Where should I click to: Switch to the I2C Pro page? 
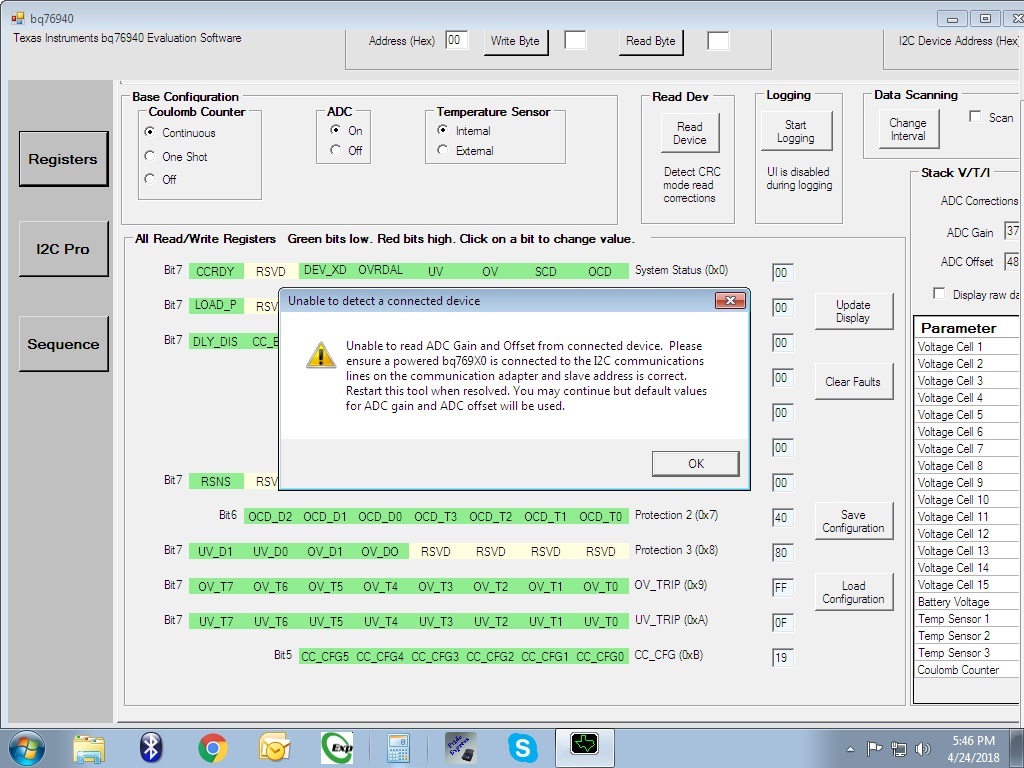coord(63,249)
